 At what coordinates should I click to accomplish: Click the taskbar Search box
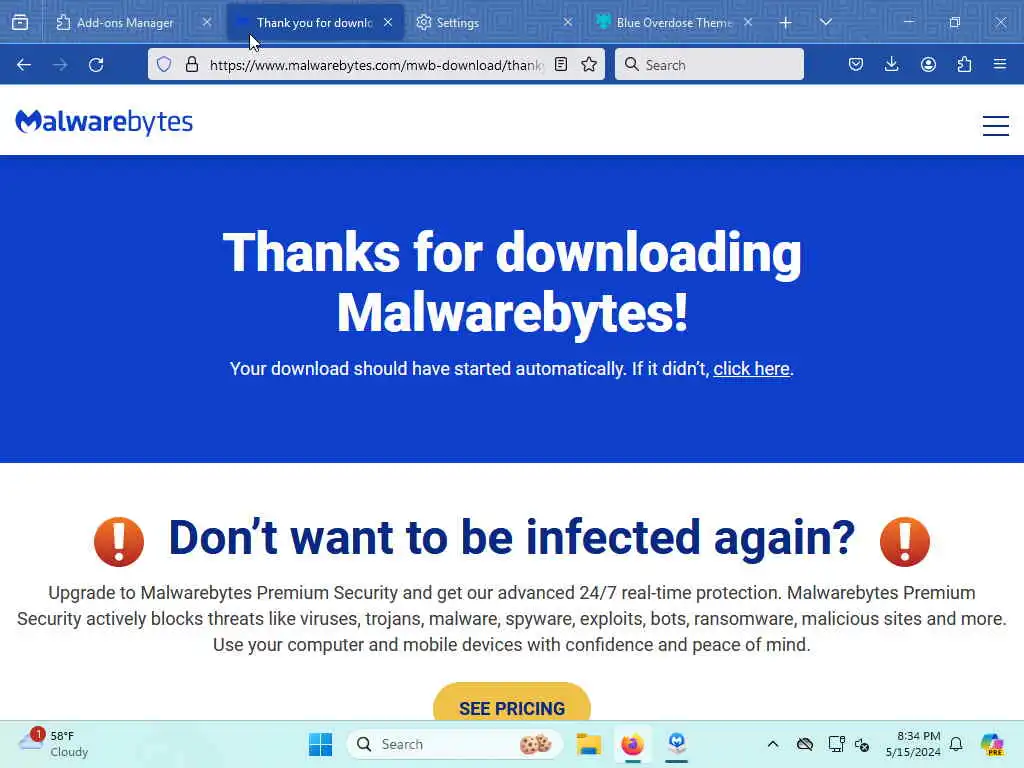[x=455, y=744]
